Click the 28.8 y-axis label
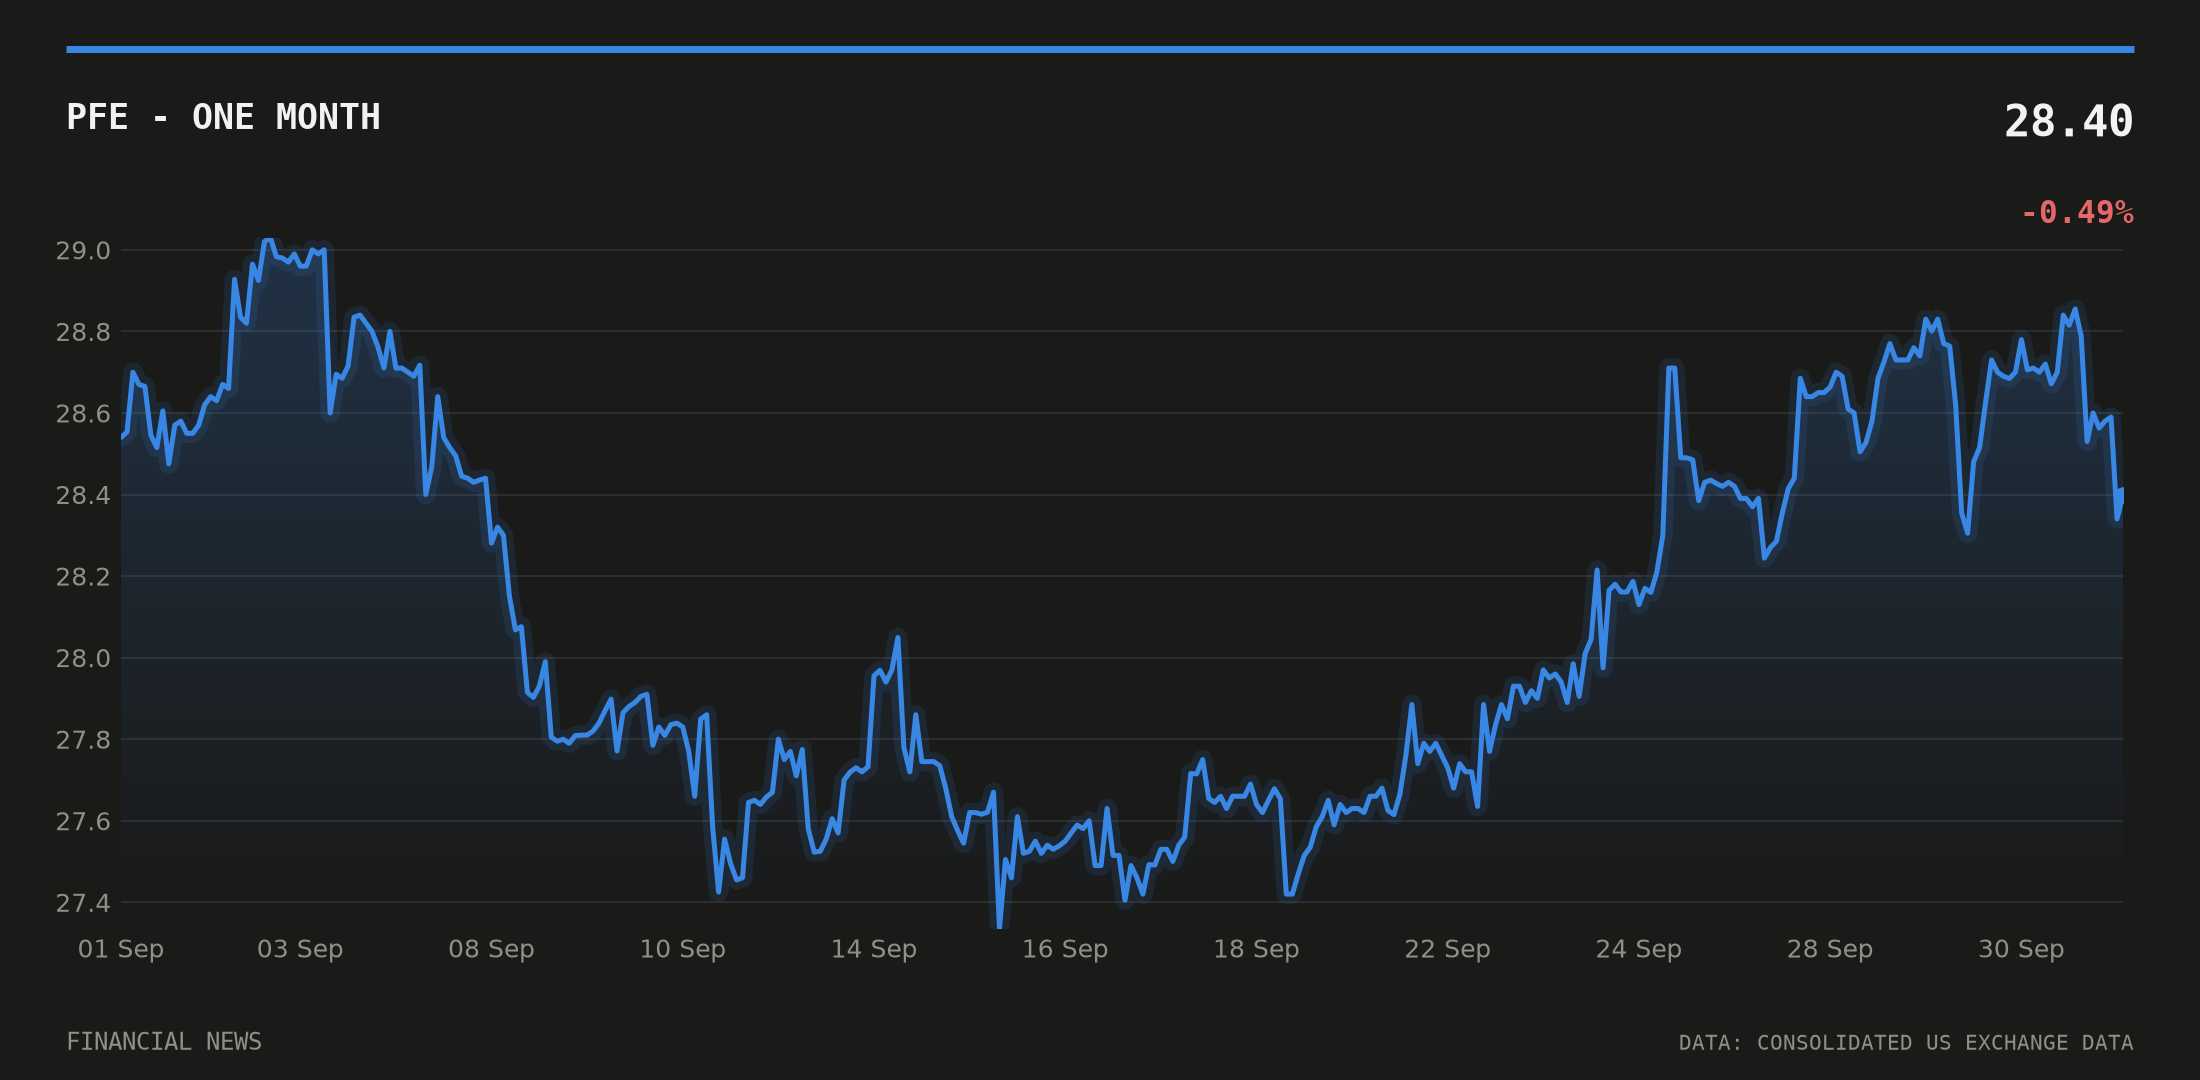Screen dimensions: 2200x1080 coord(83,332)
